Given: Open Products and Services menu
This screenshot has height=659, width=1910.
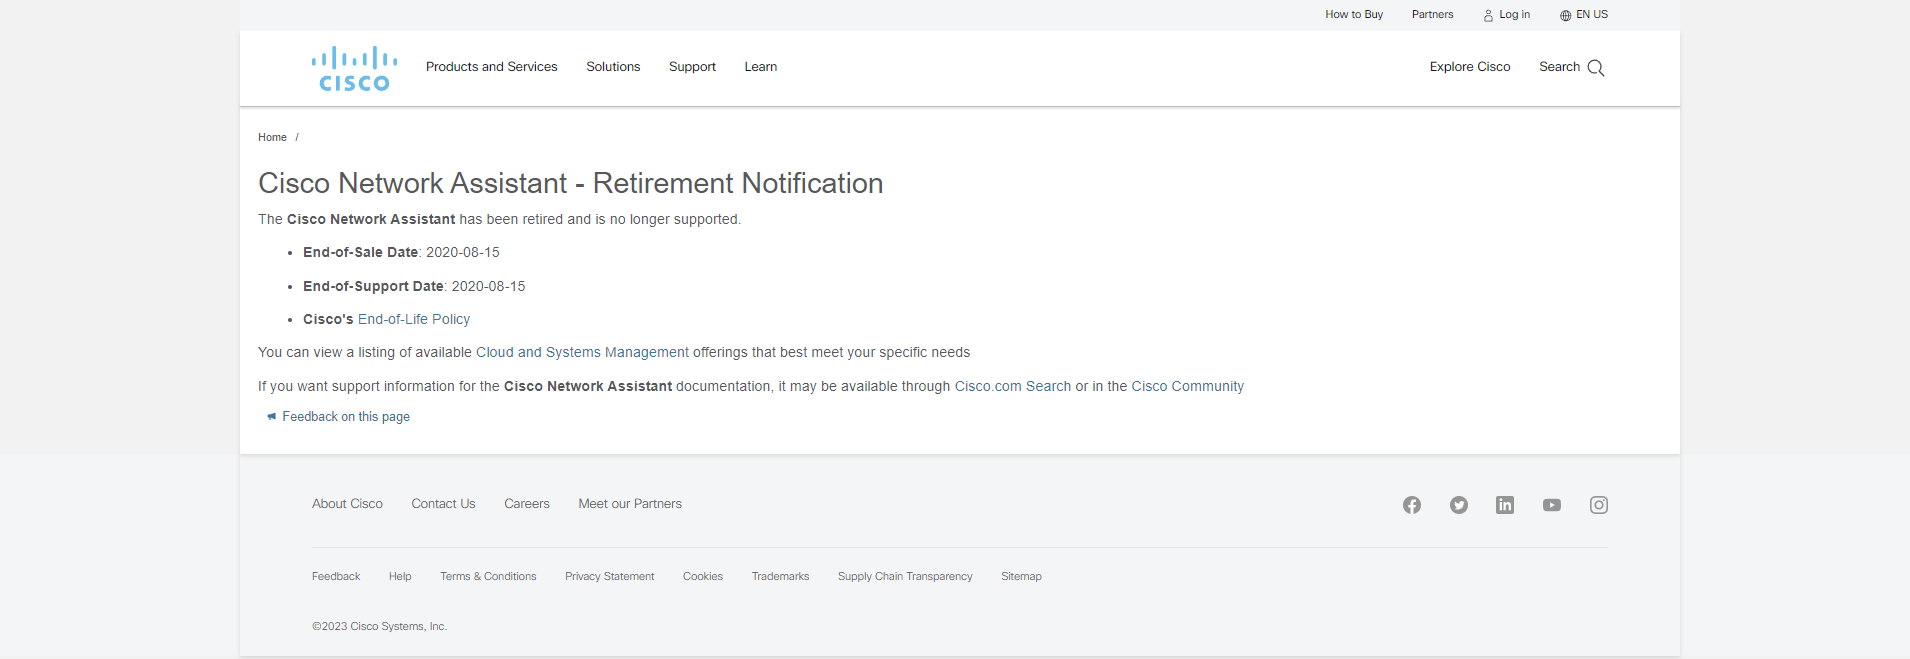Looking at the screenshot, I should 492,67.
